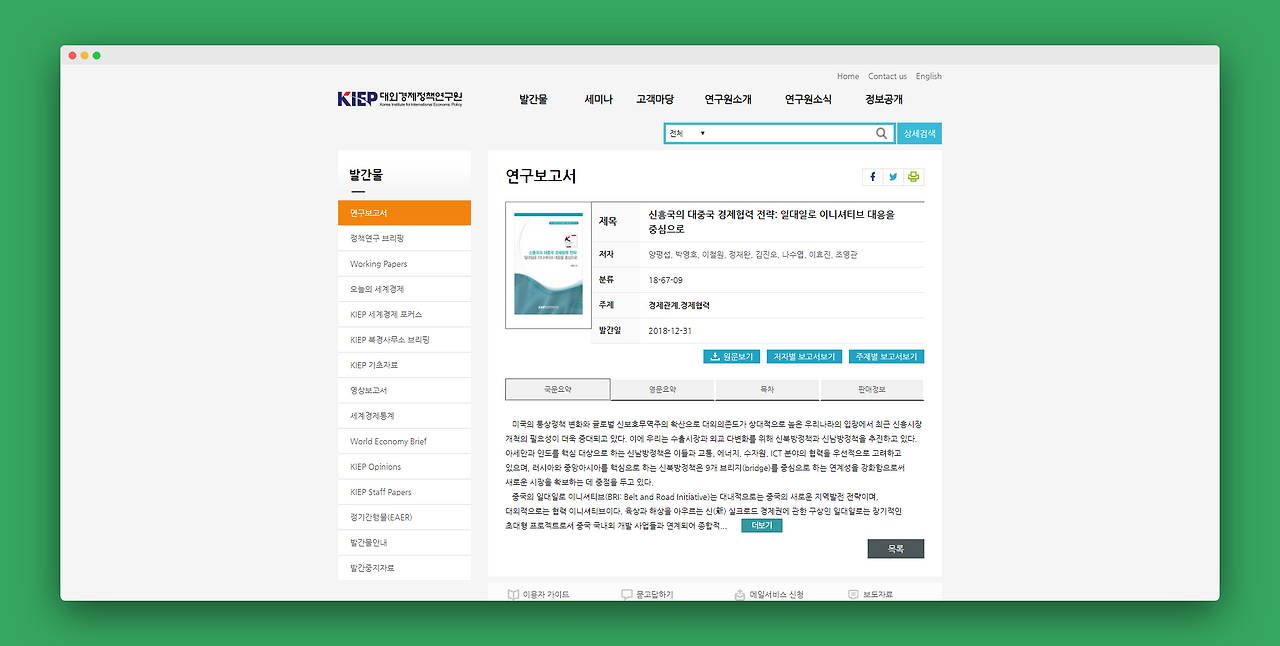
Task: Switch the site to English
Action: [x=928, y=76]
